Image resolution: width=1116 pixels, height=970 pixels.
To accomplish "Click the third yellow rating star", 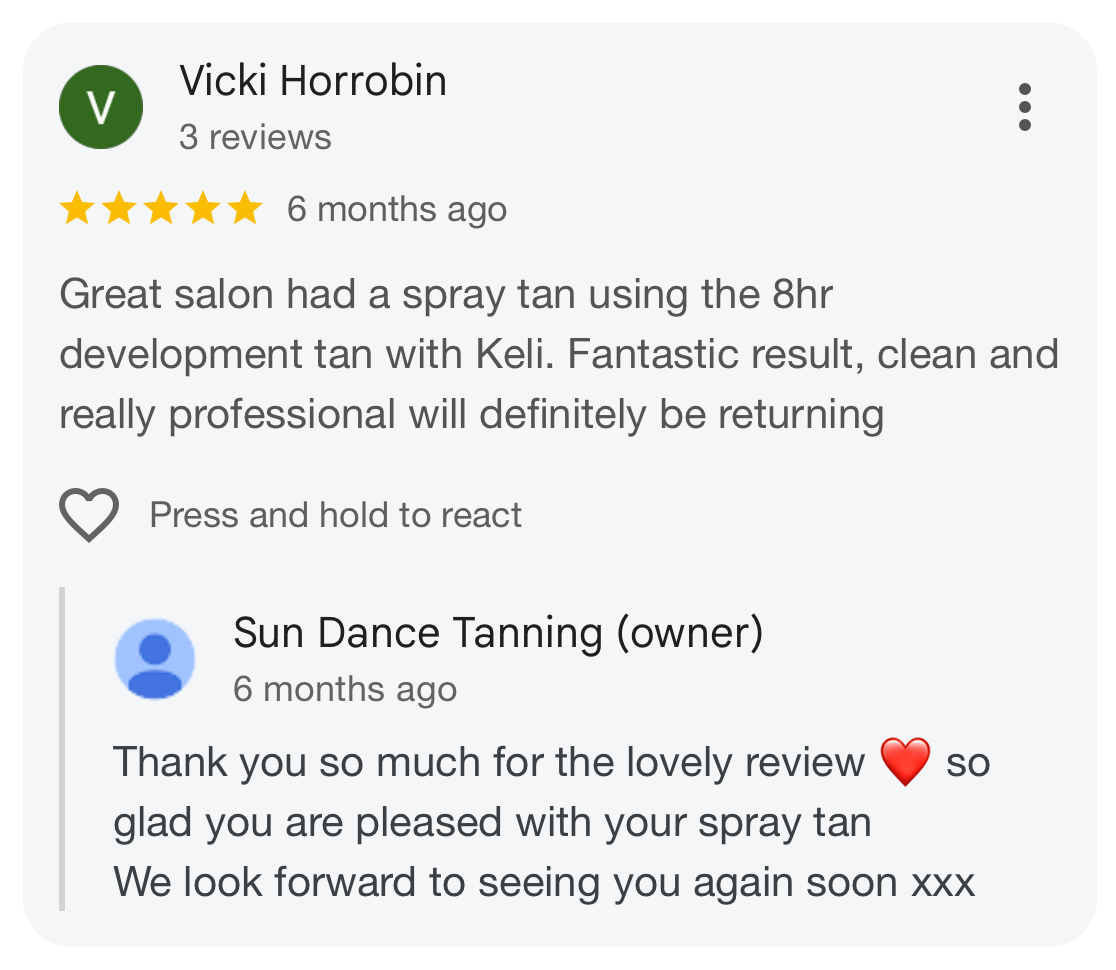I will pos(162,209).
